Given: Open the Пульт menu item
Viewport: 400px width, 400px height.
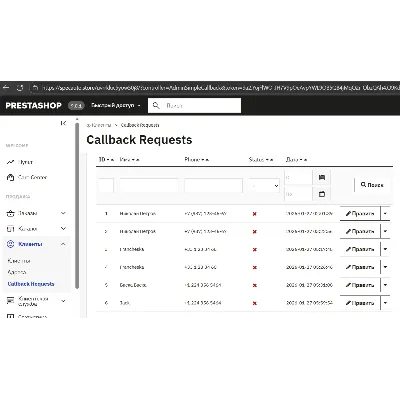Looking at the screenshot, I should click(x=25, y=162).
